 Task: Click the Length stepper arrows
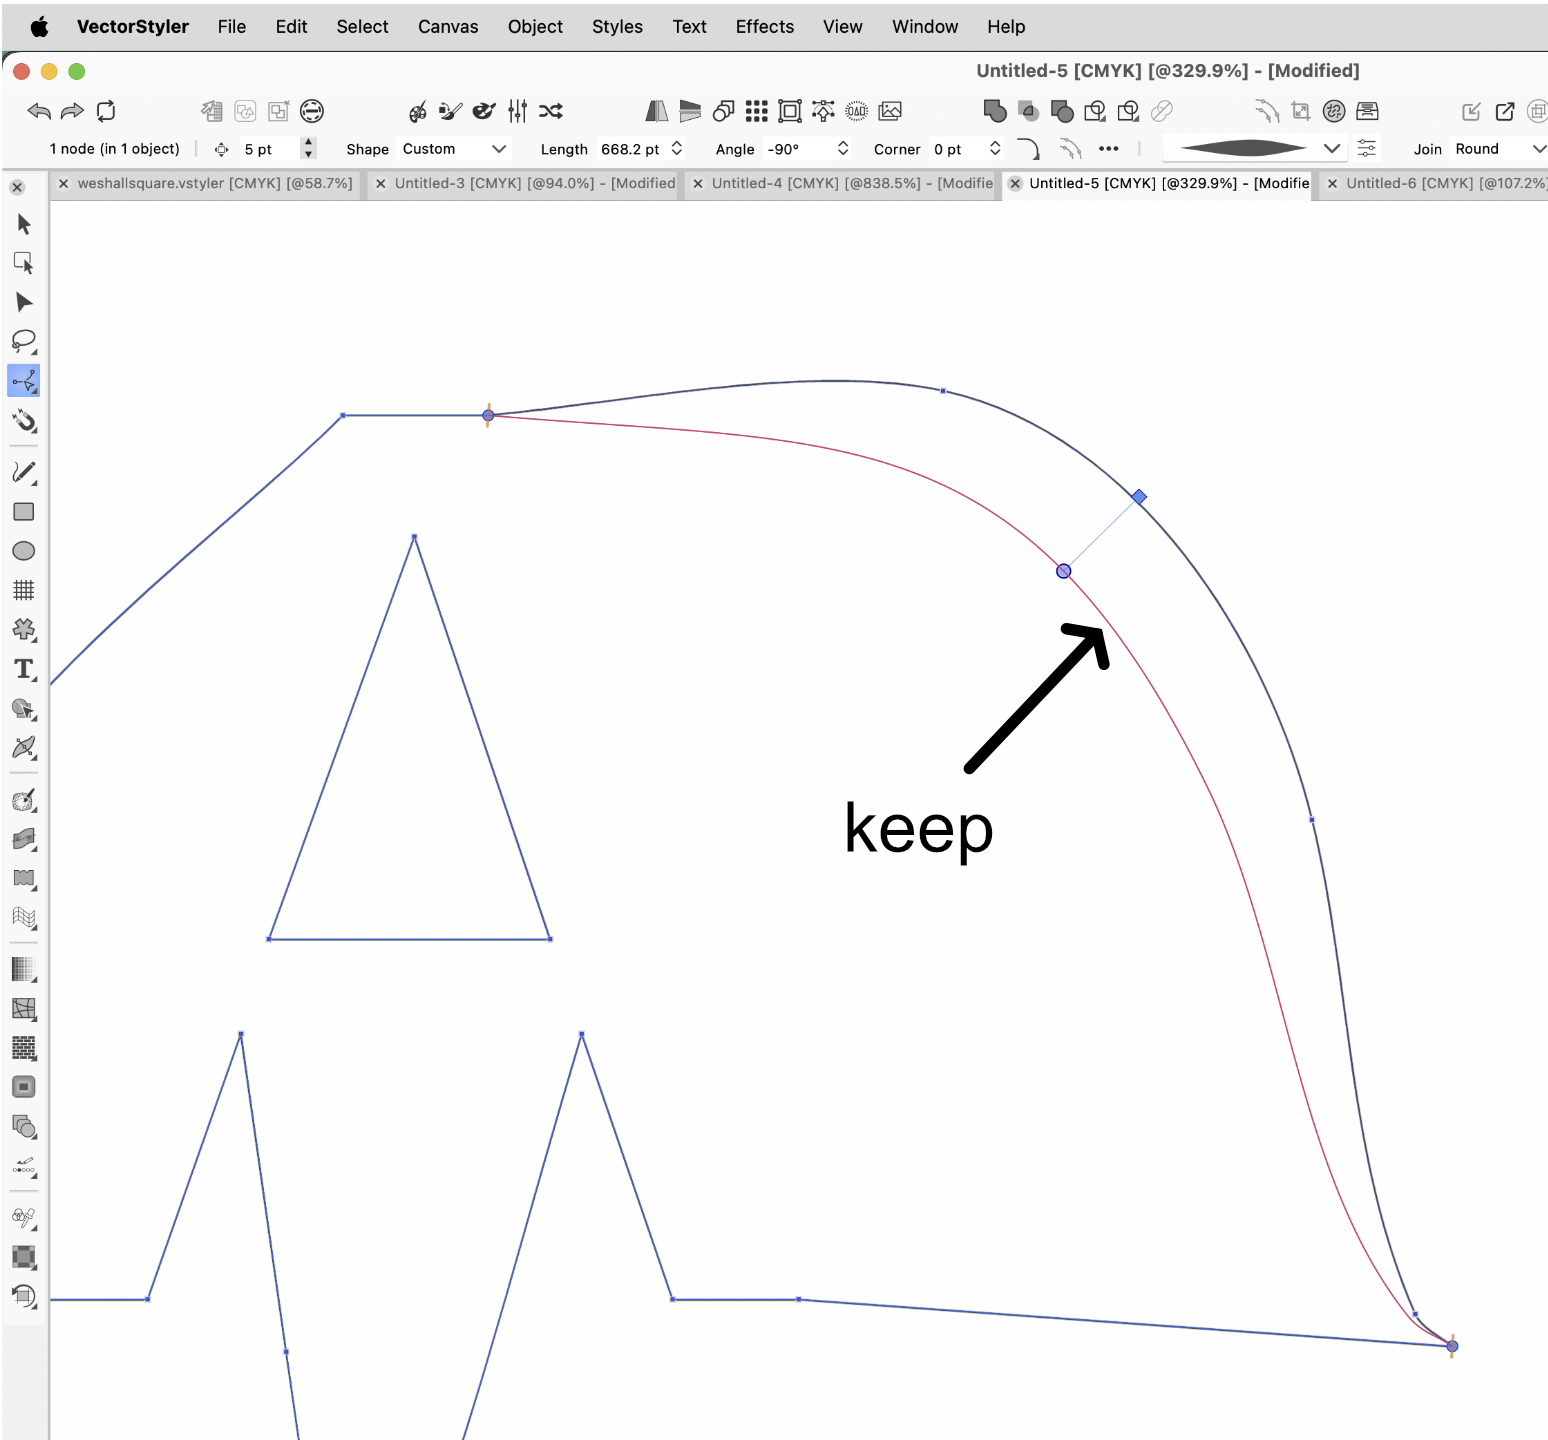pos(677,149)
